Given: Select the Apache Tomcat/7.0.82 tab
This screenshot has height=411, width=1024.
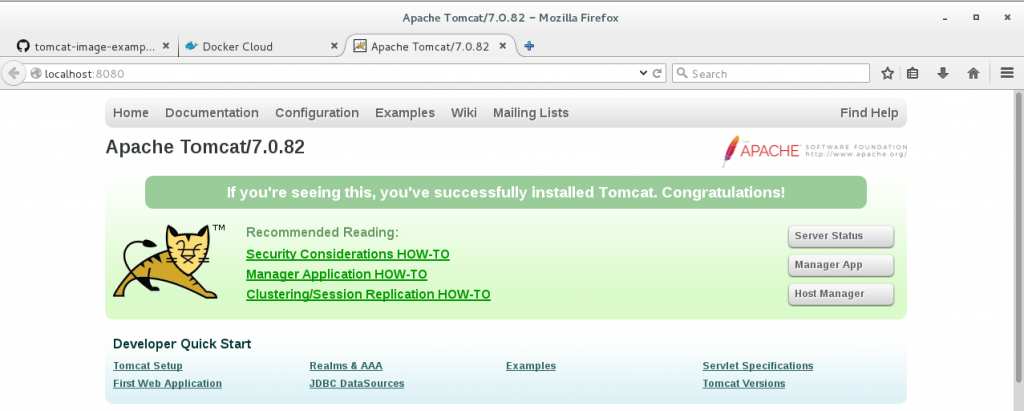Looking at the screenshot, I should [430, 46].
